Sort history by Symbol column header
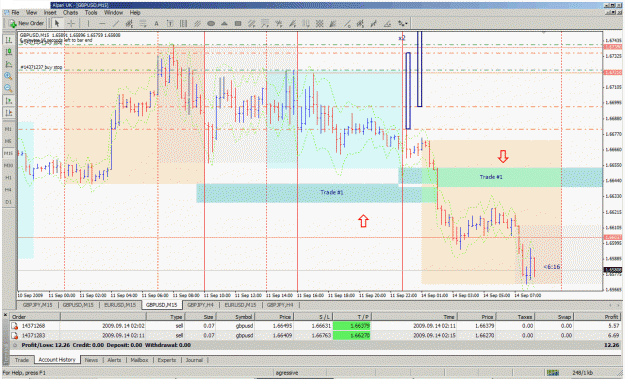Image resolution: width=625 pixels, height=379 pixels. 235,317
